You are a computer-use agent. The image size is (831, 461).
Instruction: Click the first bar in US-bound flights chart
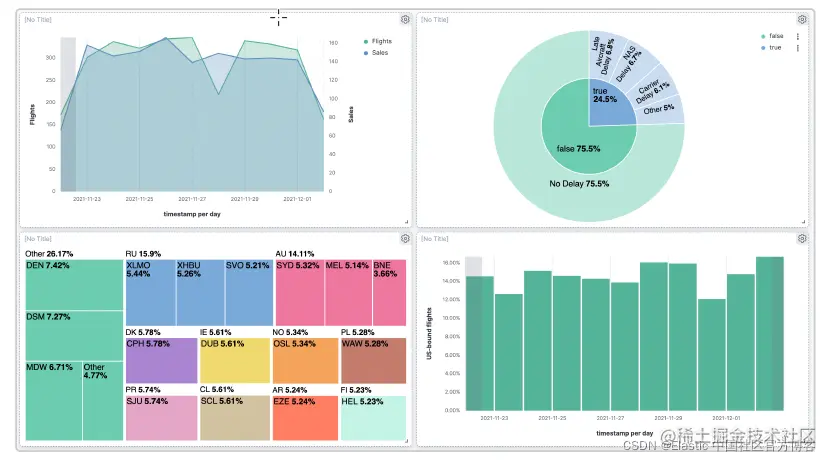[x=480, y=343]
